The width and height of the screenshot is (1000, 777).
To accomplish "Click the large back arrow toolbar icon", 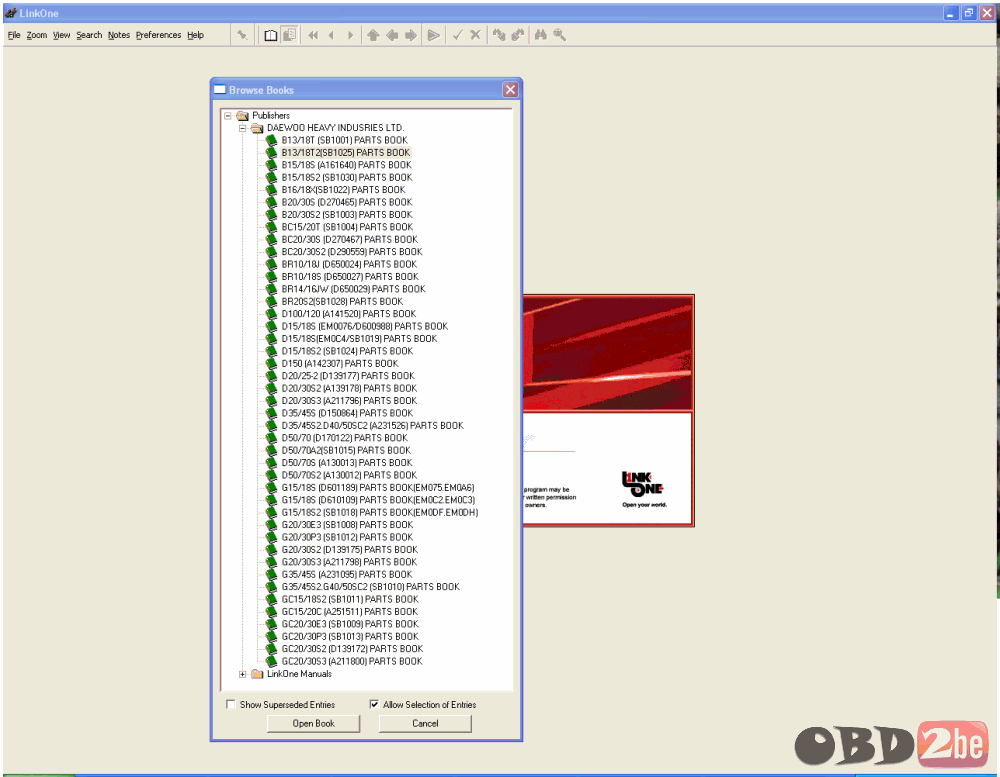I will (392, 35).
